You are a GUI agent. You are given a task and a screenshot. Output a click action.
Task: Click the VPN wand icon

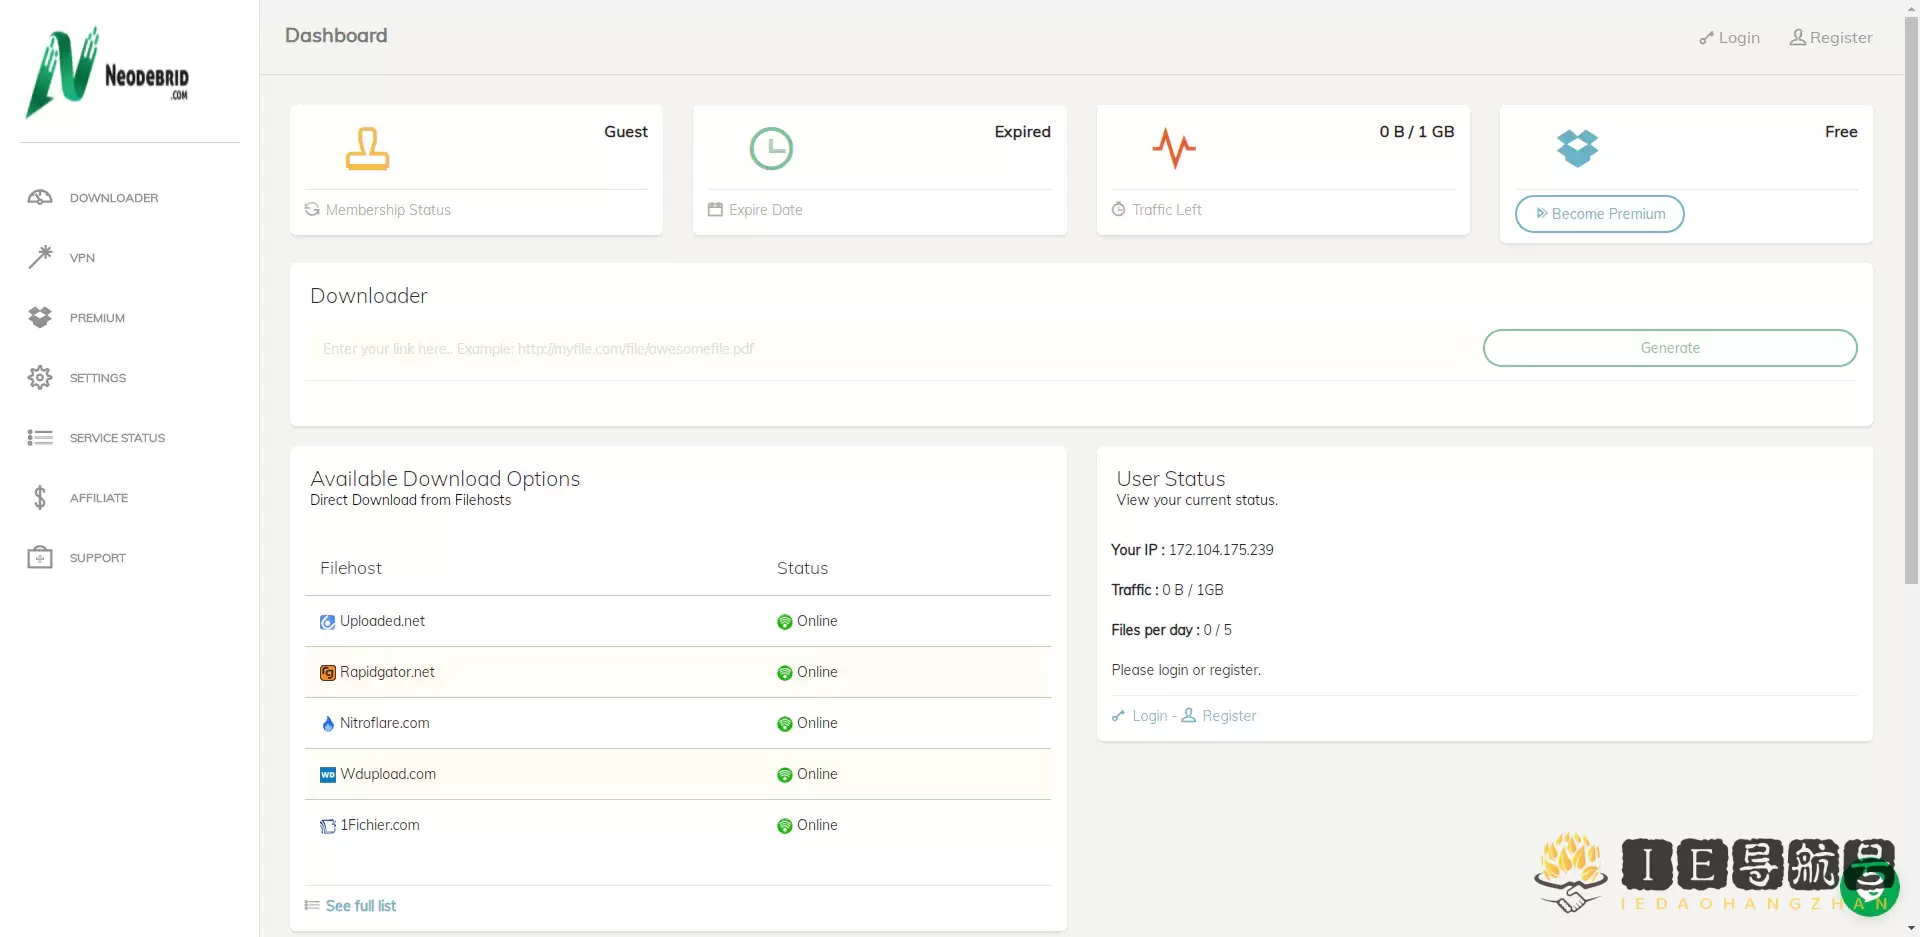tap(40, 257)
